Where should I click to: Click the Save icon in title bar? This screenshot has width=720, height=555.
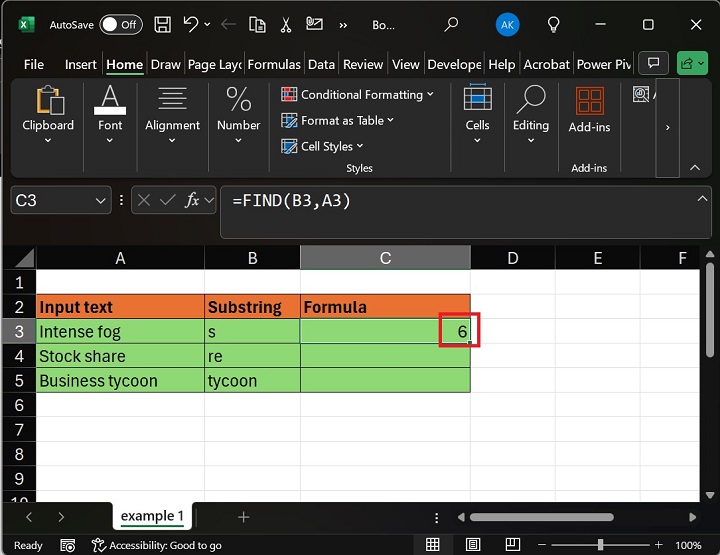[x=164, y=24]
